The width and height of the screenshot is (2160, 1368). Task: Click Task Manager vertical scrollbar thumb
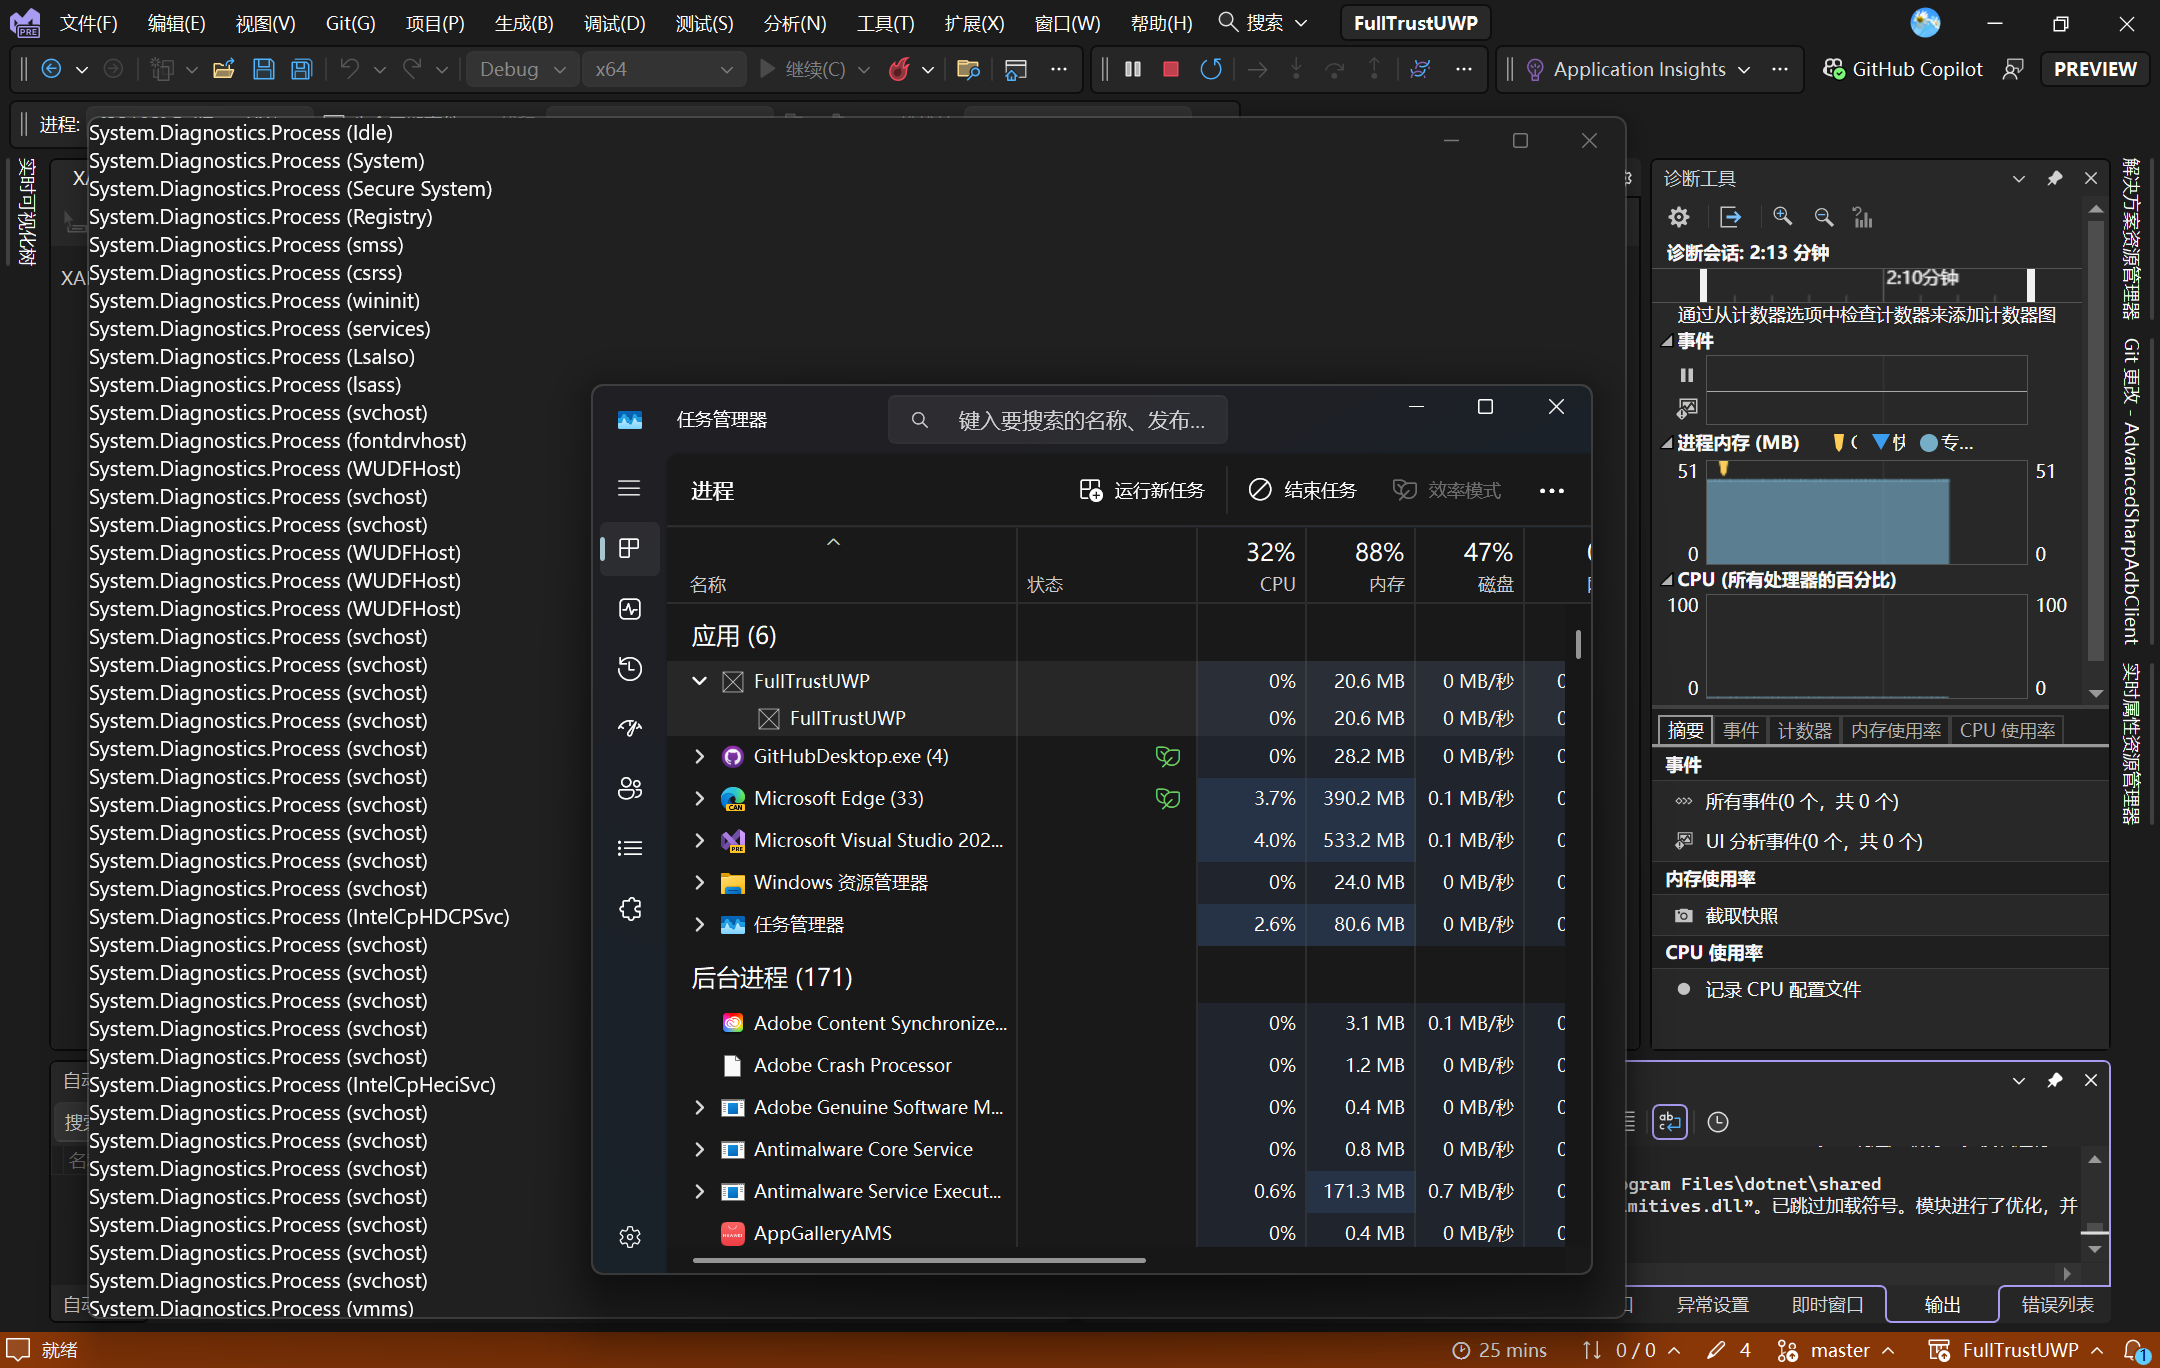(x=1578, y=645)
